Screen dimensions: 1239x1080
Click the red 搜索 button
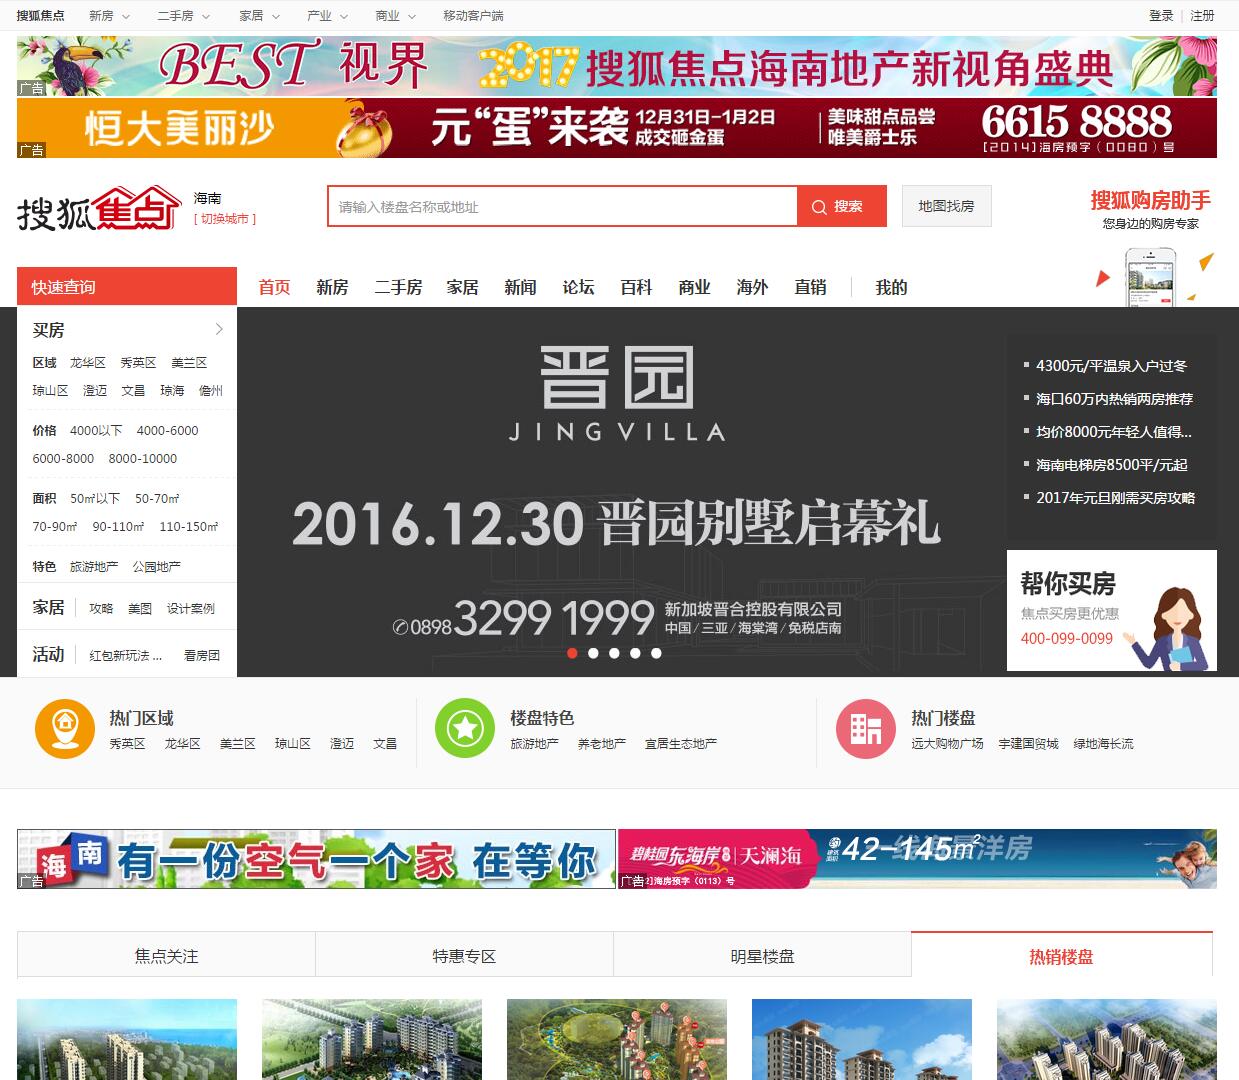[841, 206]
